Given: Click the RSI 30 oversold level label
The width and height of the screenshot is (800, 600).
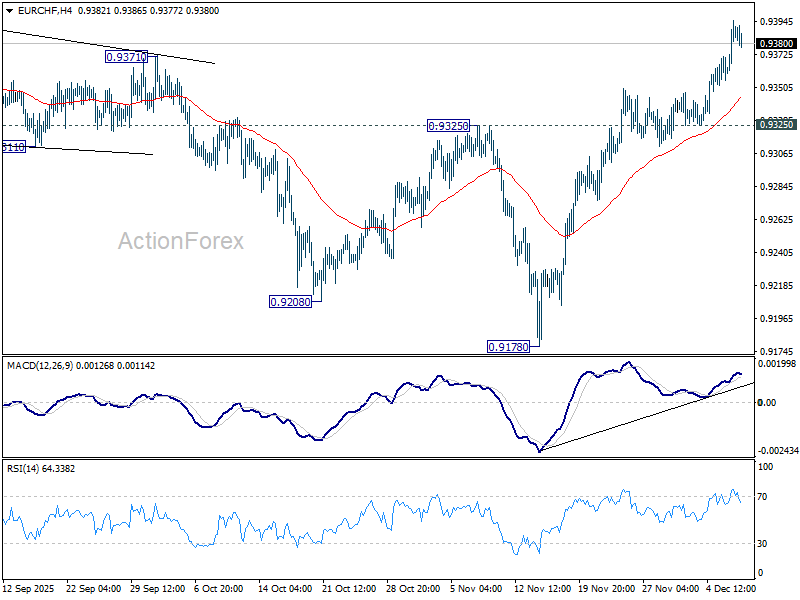Looking at the screenshot, I should (762, 544).
